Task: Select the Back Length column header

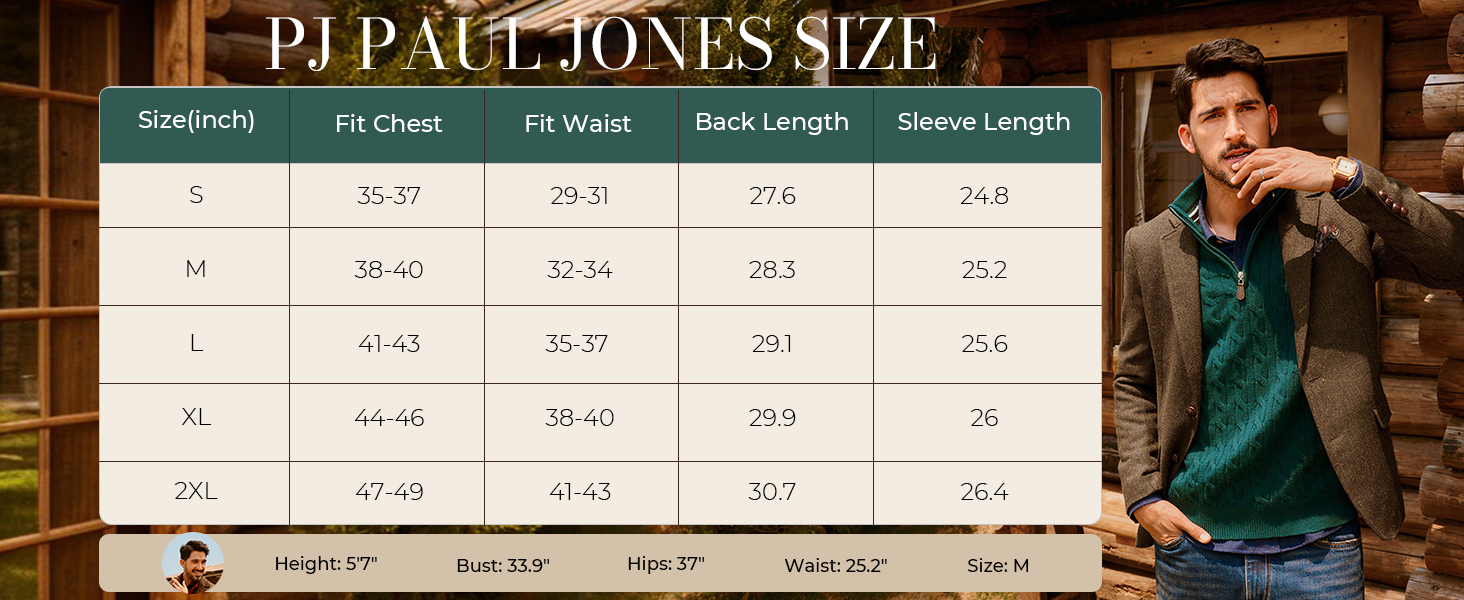Action: [772, 122]
